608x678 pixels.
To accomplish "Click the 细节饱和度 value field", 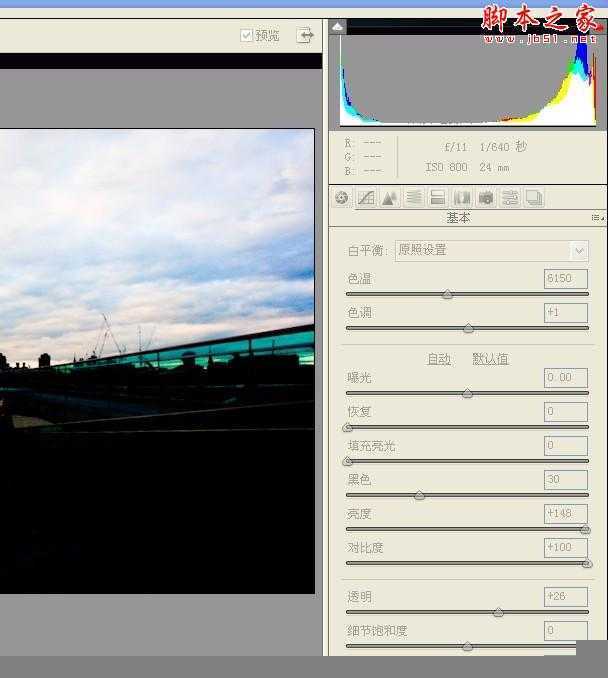I will [566, 631].
